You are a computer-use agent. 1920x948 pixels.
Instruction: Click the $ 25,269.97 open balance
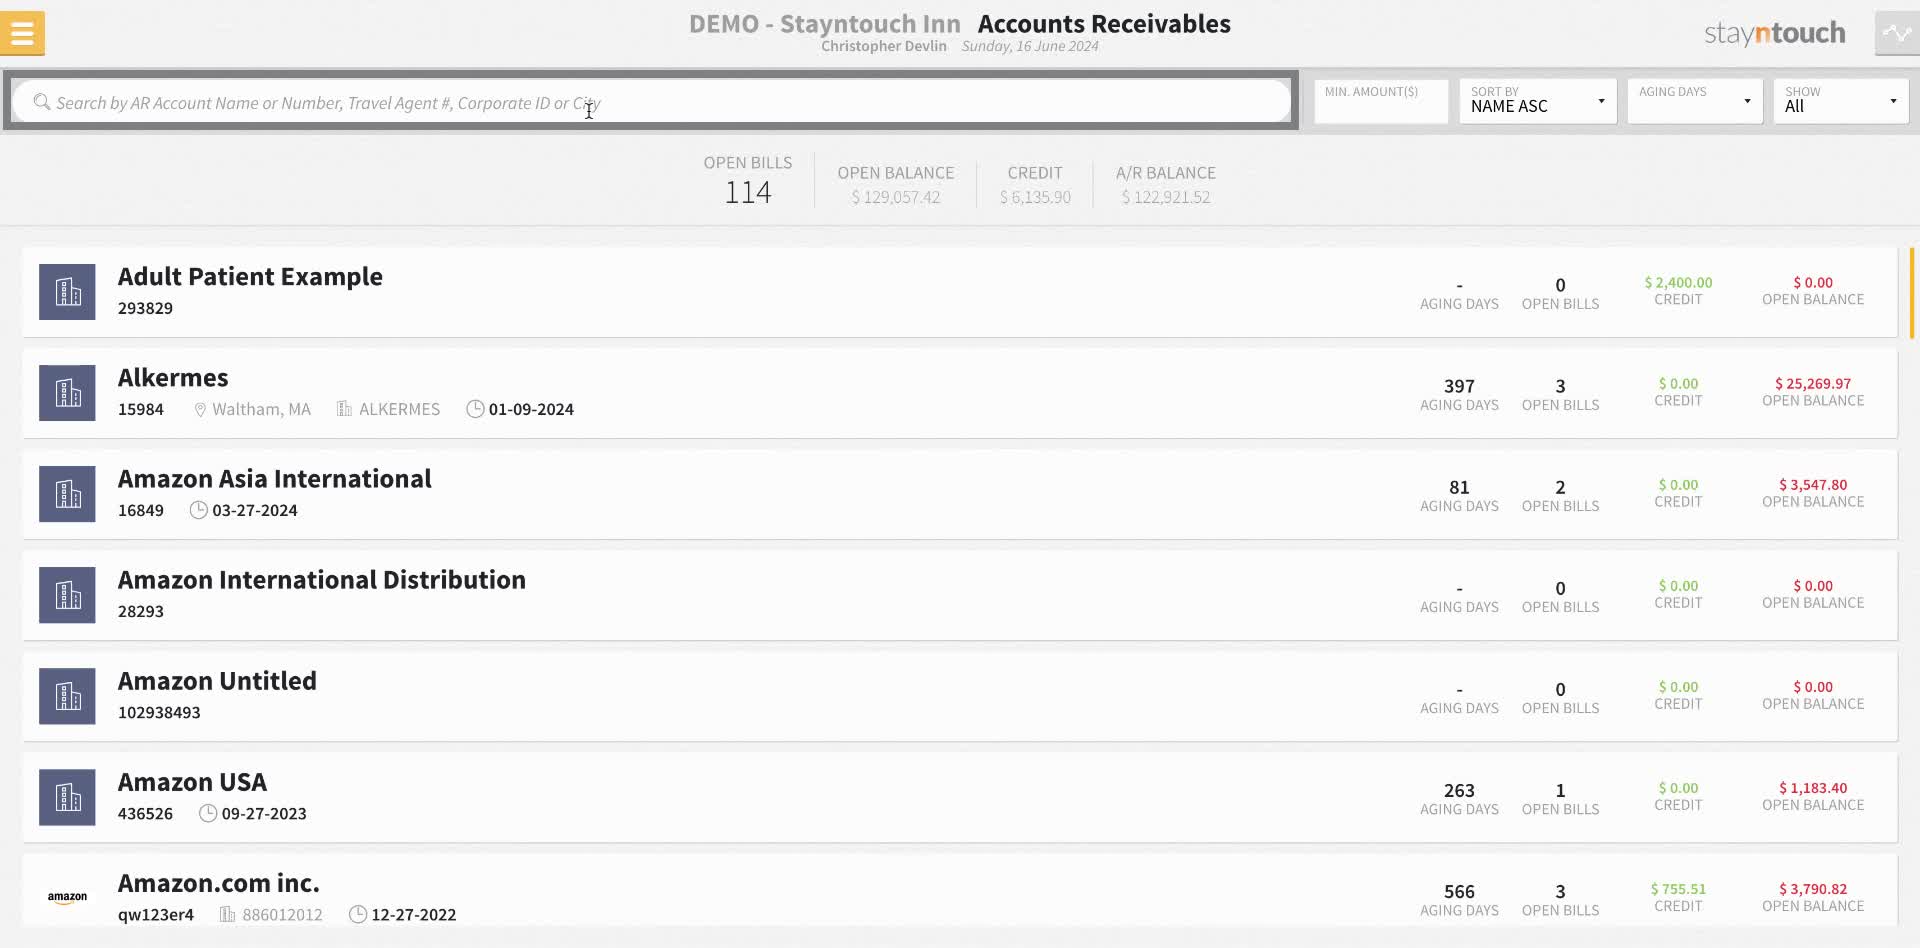(x=1813, y=384)
